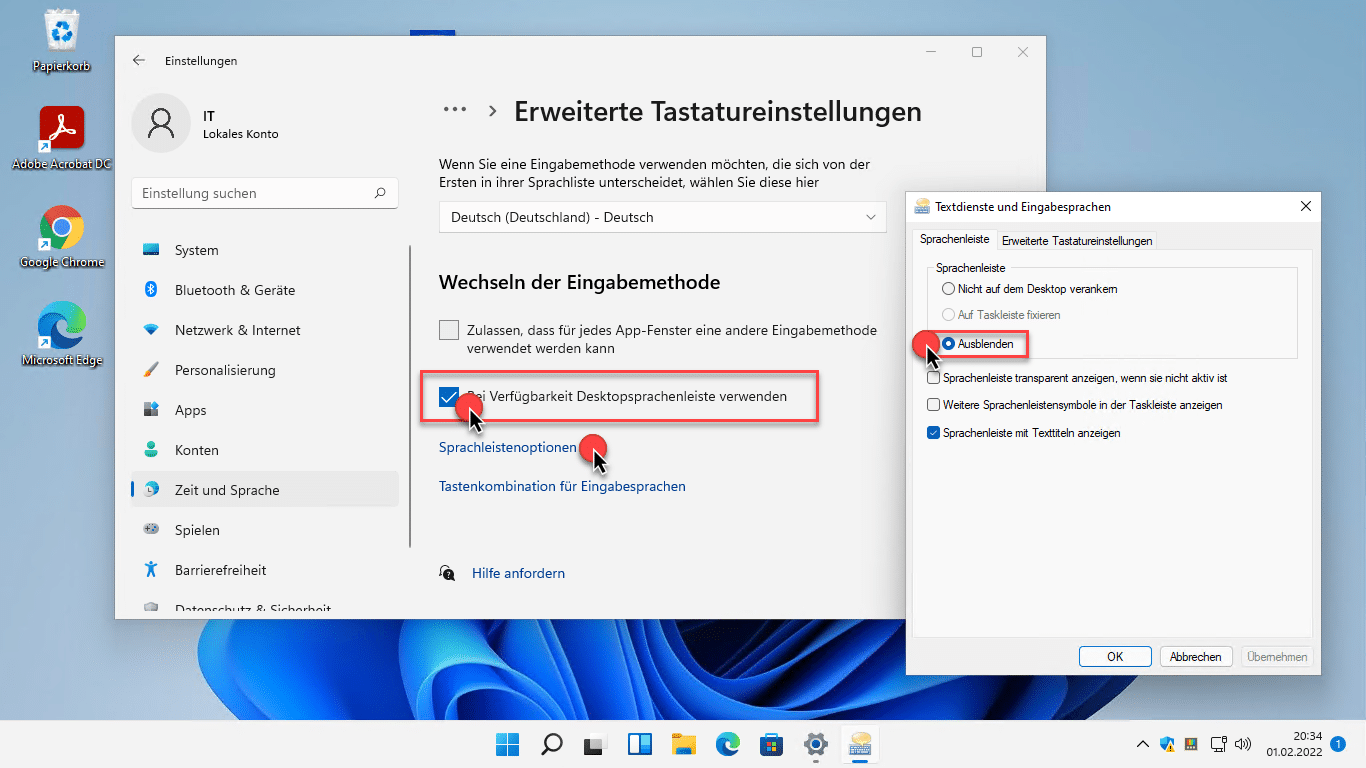The width and height of the screenshot is (1366, 768).
Task: Go back with the Einstellungen back arrow
Action: 139,60
